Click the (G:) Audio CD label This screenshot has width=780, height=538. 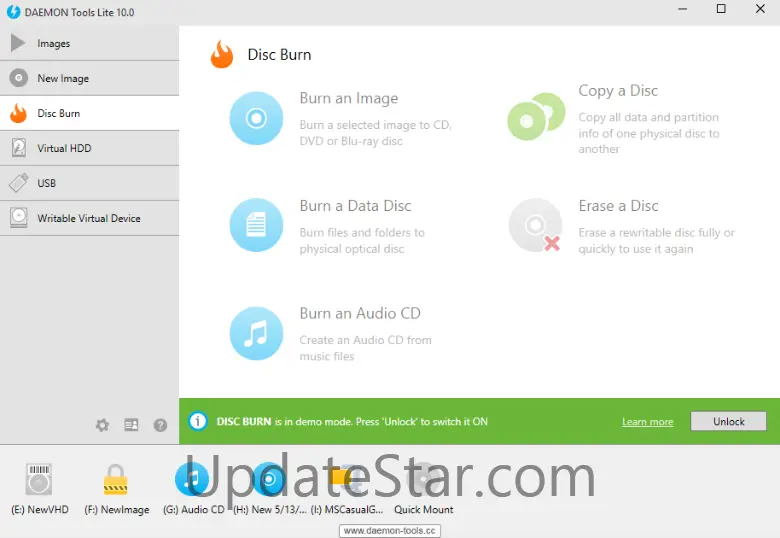click(x=194, y=510)
